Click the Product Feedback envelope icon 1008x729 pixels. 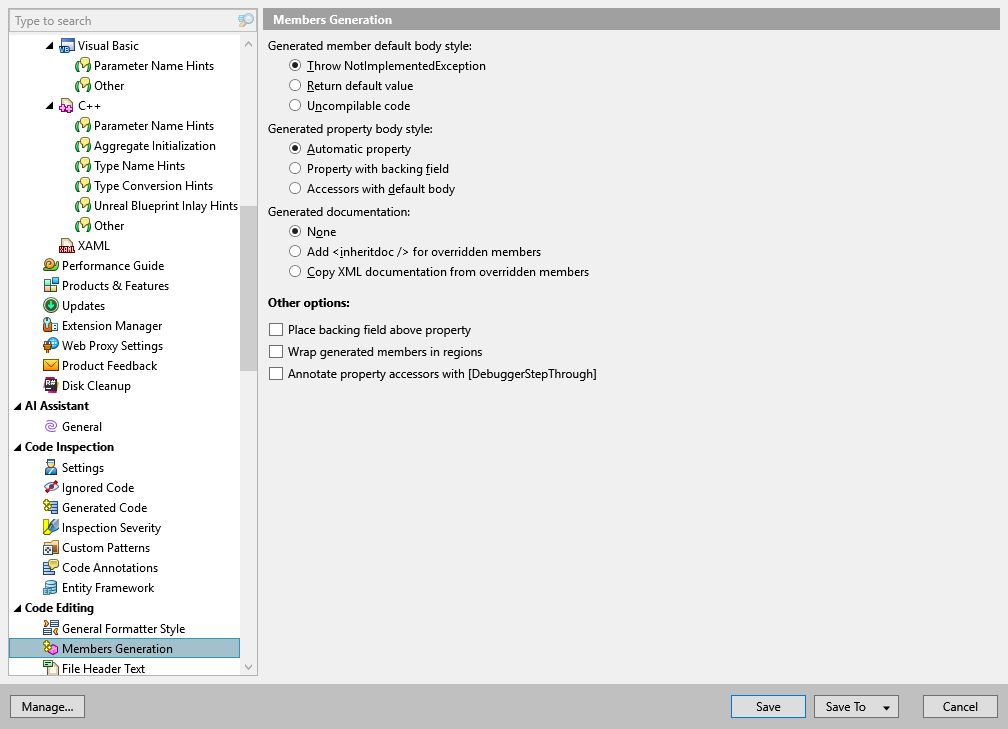coord(51,365)
